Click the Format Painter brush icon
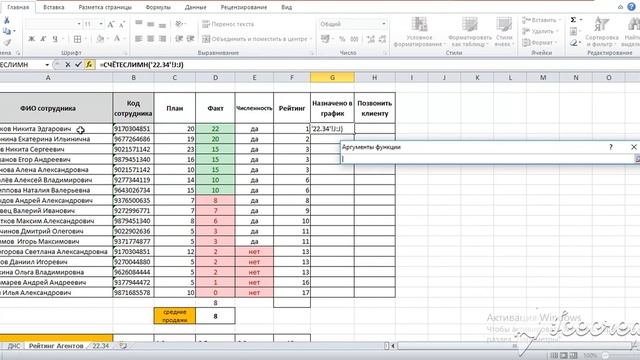 (x=7, y=42)
